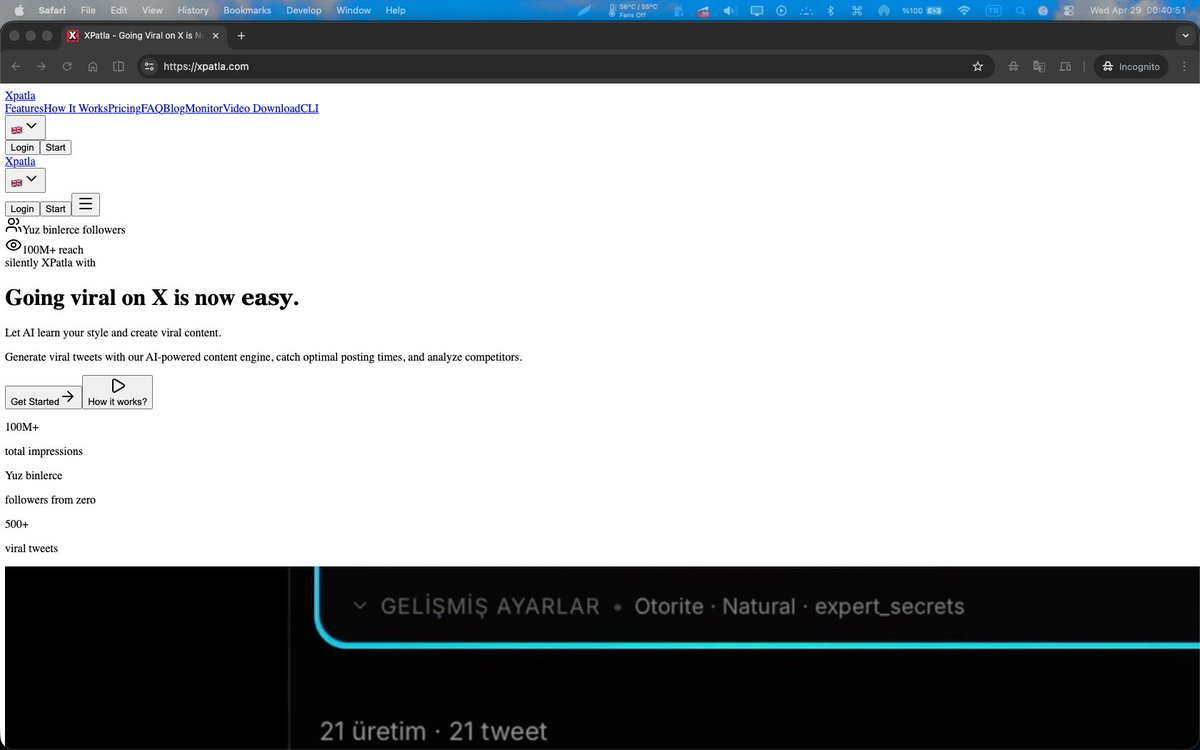
Task: Reload the page with the refresh icon
Action: 67,66
